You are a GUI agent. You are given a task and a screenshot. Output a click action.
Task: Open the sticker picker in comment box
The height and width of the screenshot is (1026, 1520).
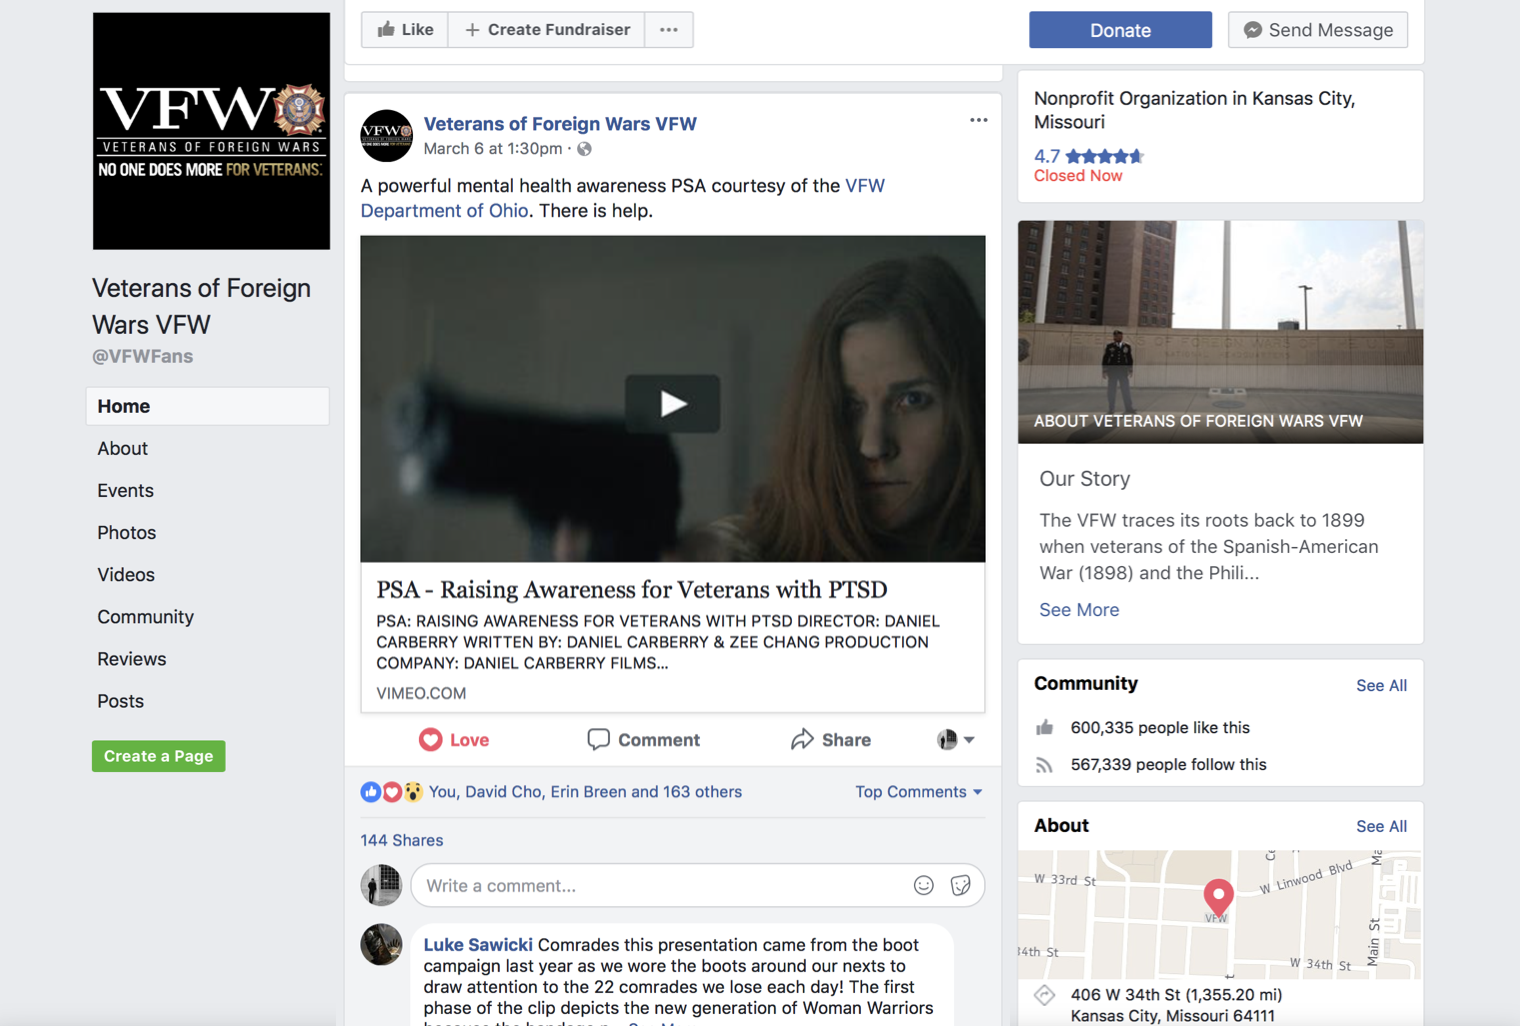959,885
